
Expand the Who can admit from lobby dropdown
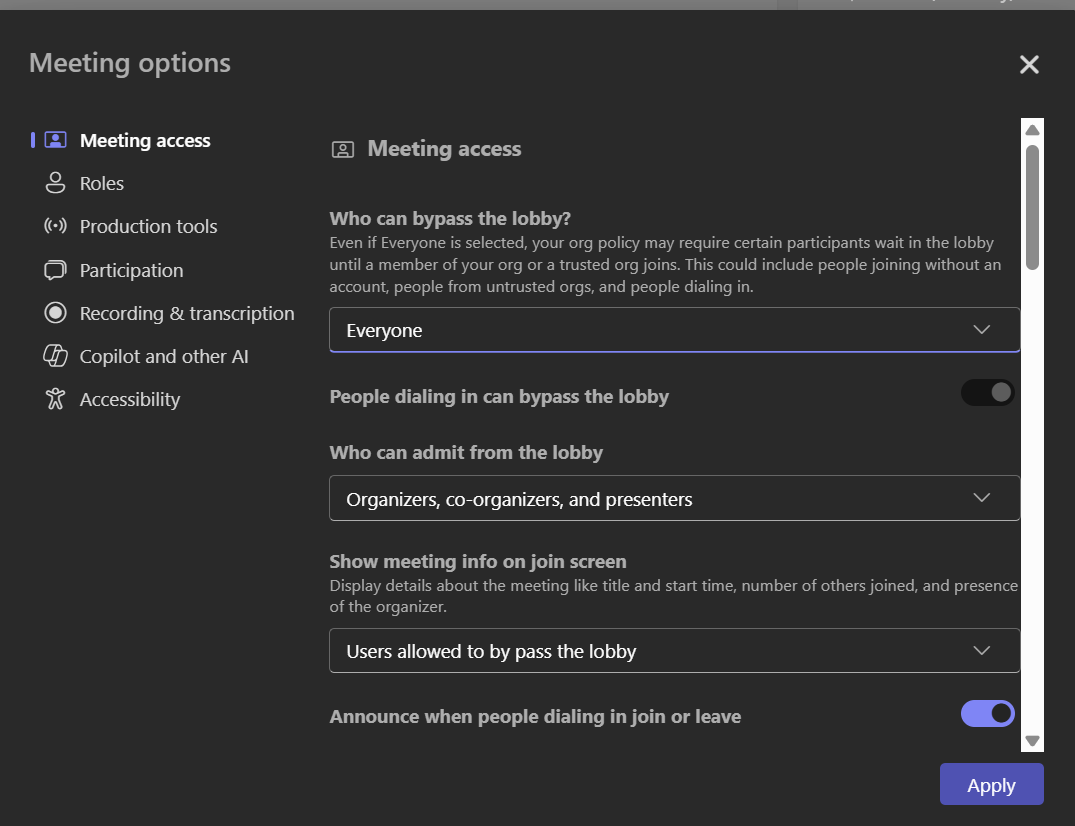pyautogui.click(x=675, y=498)
